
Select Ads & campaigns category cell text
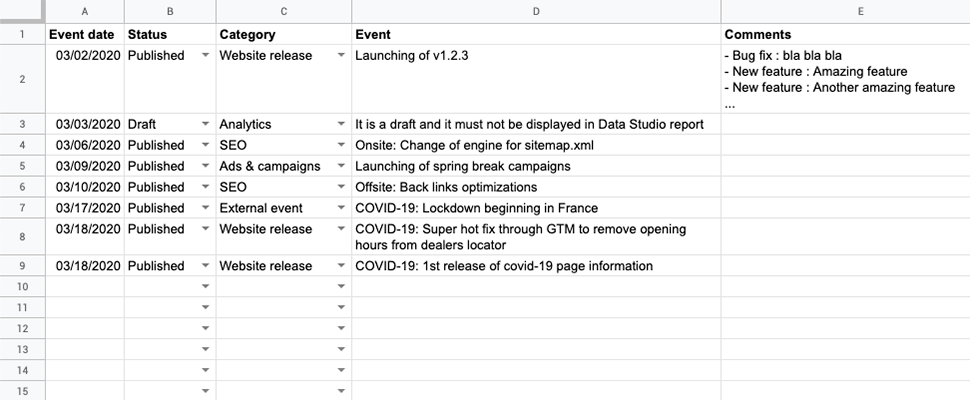coord(270,166)
